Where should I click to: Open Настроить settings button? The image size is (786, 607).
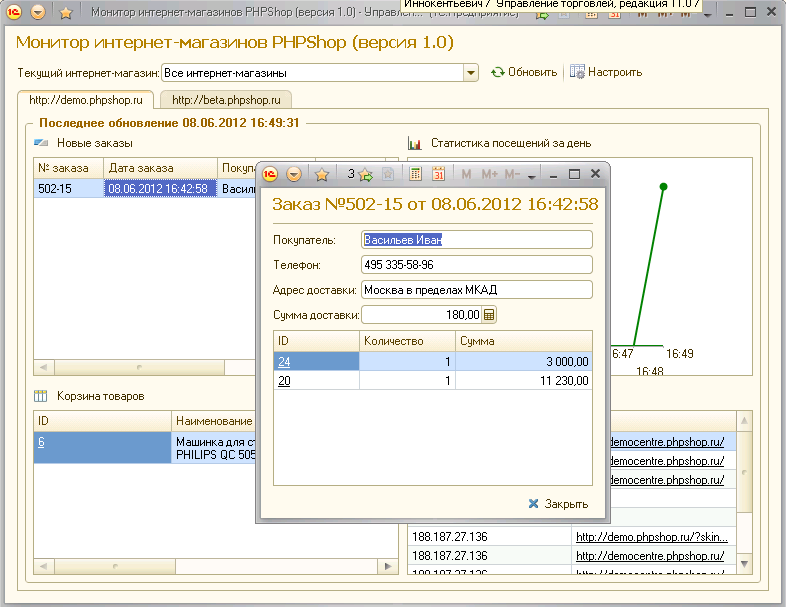[x=606, y=72]
